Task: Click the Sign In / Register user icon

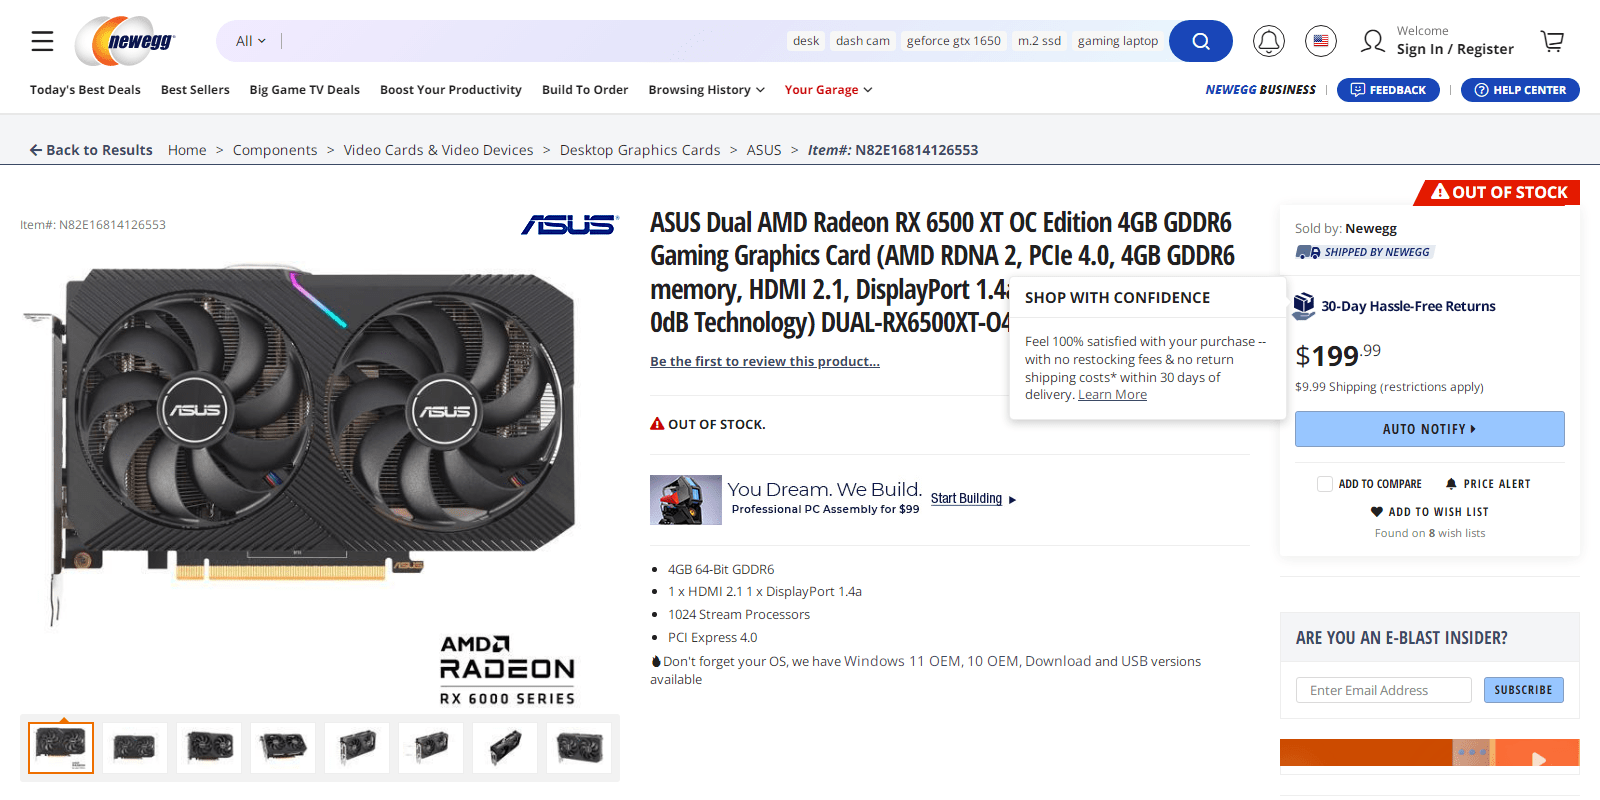Action: pyautogui.click(x=1373, y=41)
